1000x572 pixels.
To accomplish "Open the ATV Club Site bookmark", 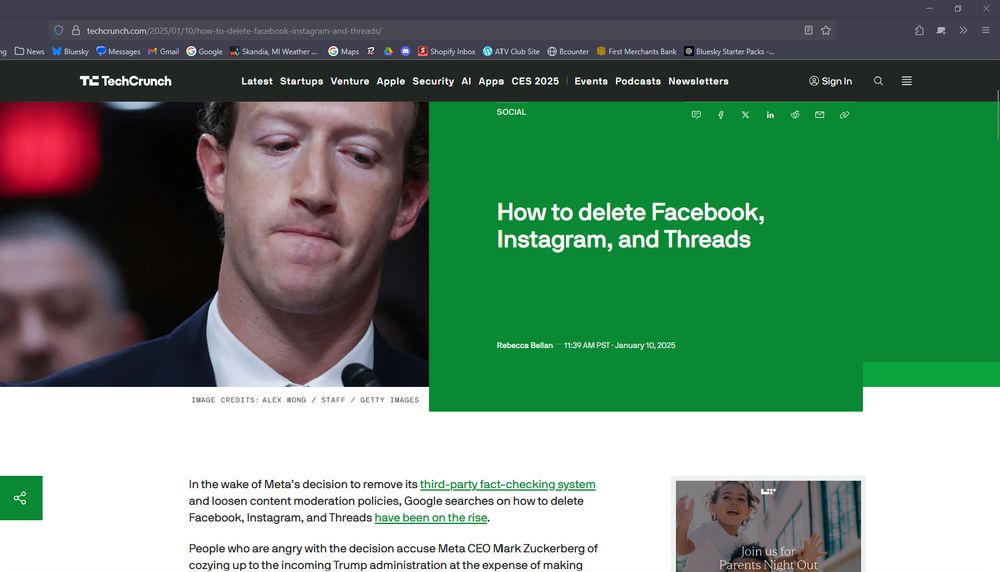I will [511, 51].
